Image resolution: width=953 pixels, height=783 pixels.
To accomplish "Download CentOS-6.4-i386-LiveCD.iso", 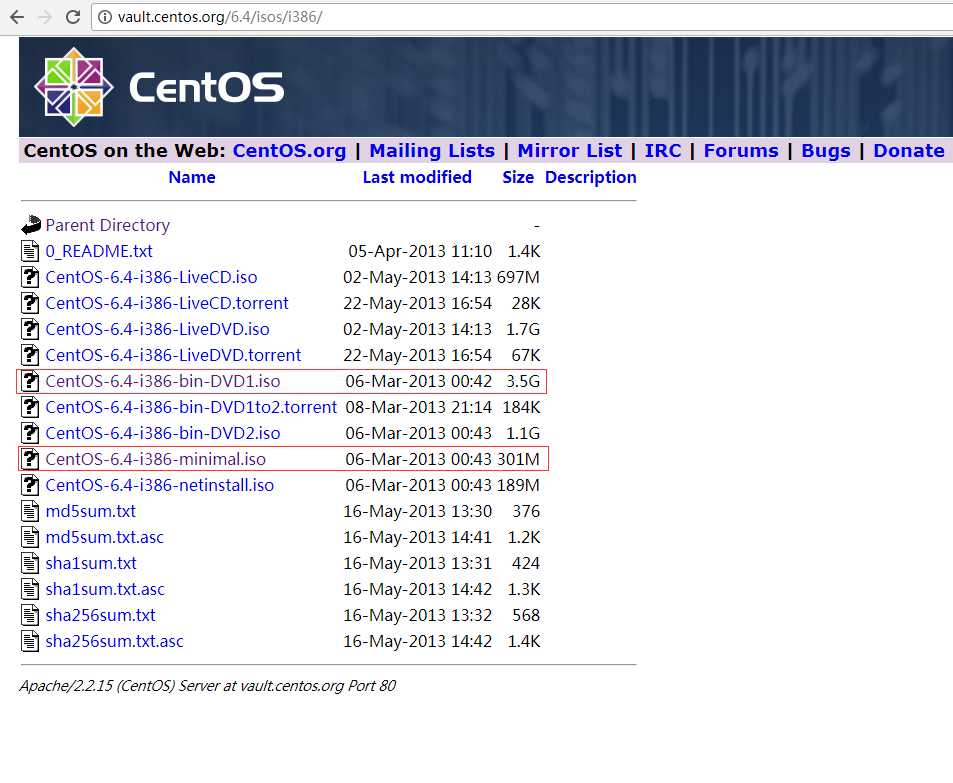I will [x=151, y=277].
